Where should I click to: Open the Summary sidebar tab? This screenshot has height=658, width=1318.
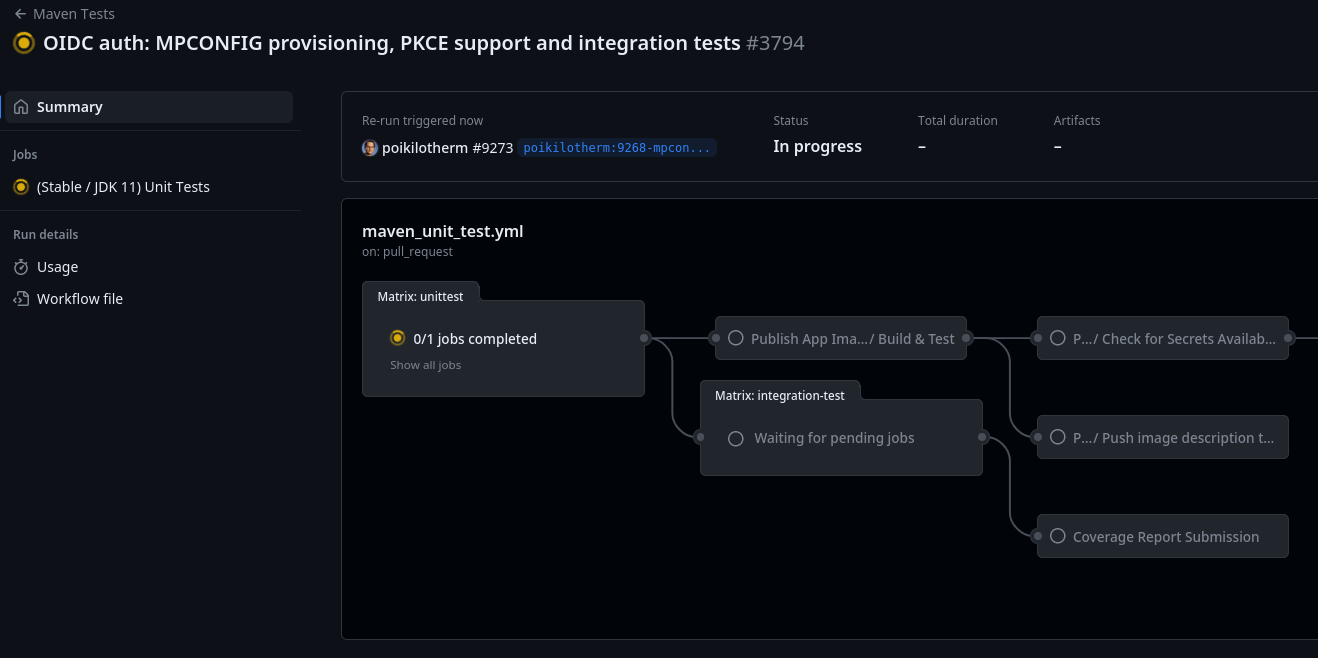[x=70, y=107]
